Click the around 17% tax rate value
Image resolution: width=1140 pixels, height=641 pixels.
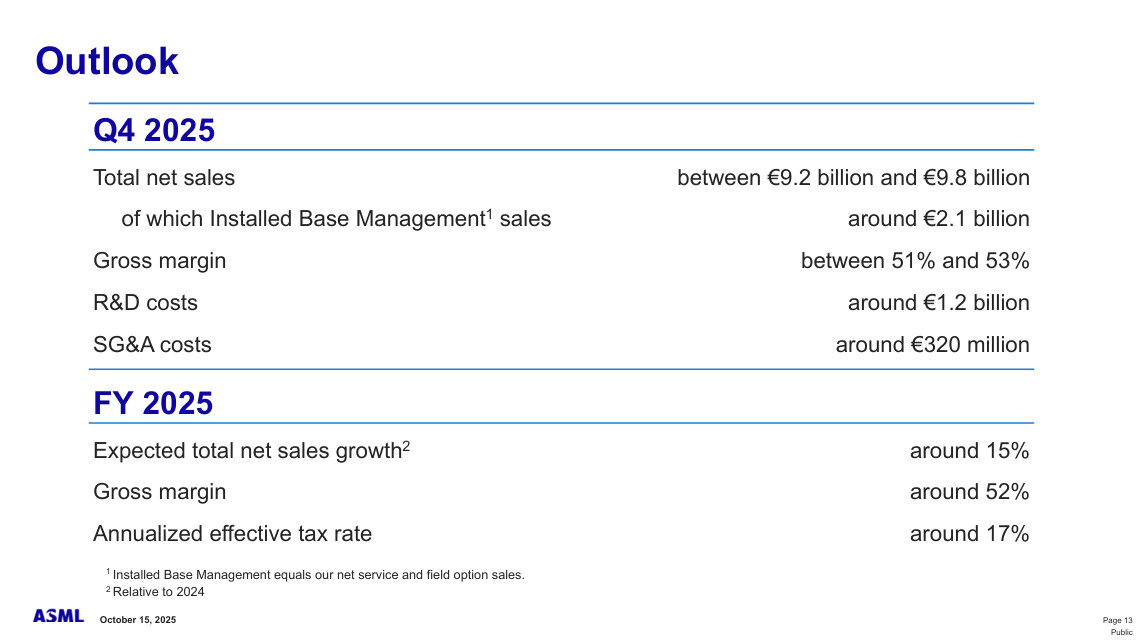coord(969,533)
